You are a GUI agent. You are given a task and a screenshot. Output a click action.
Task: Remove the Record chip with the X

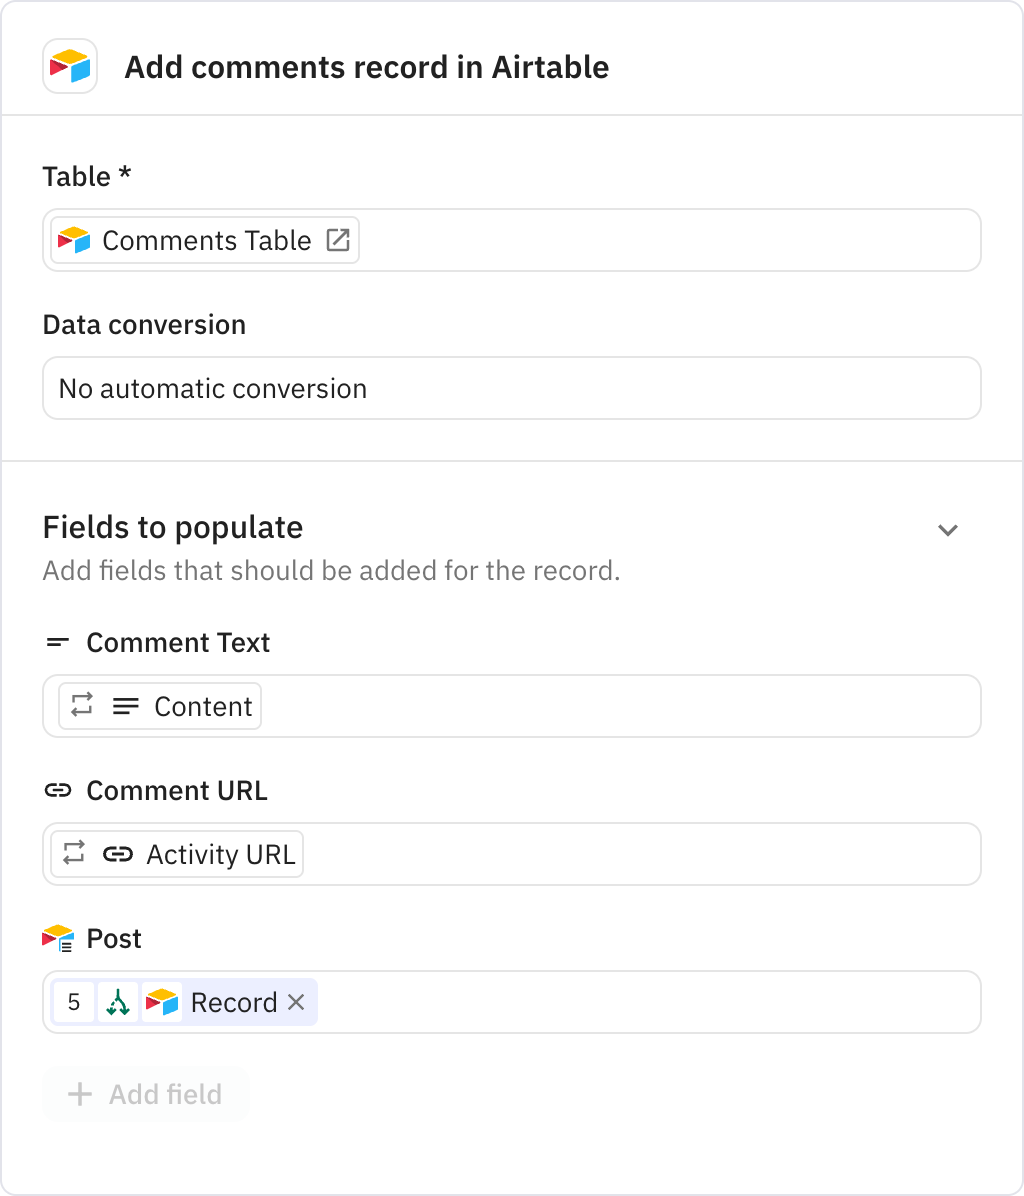[x=296, y=1002]
